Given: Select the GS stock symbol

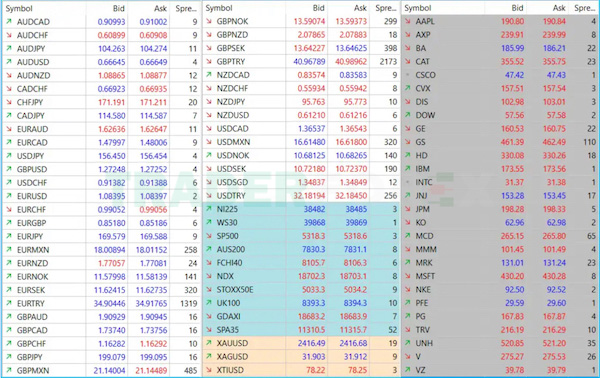Looking at the screenshot, I should click(421, 142).
